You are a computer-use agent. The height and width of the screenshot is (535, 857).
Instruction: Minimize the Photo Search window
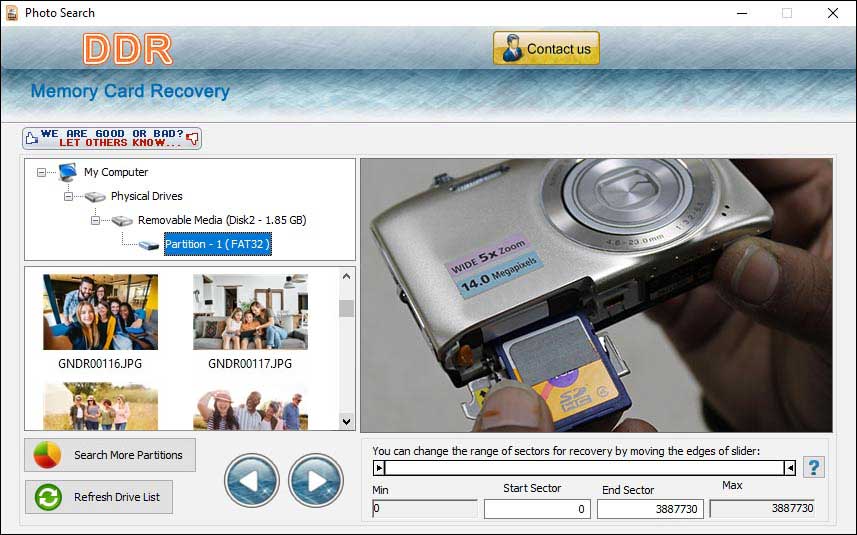point(742,13)
